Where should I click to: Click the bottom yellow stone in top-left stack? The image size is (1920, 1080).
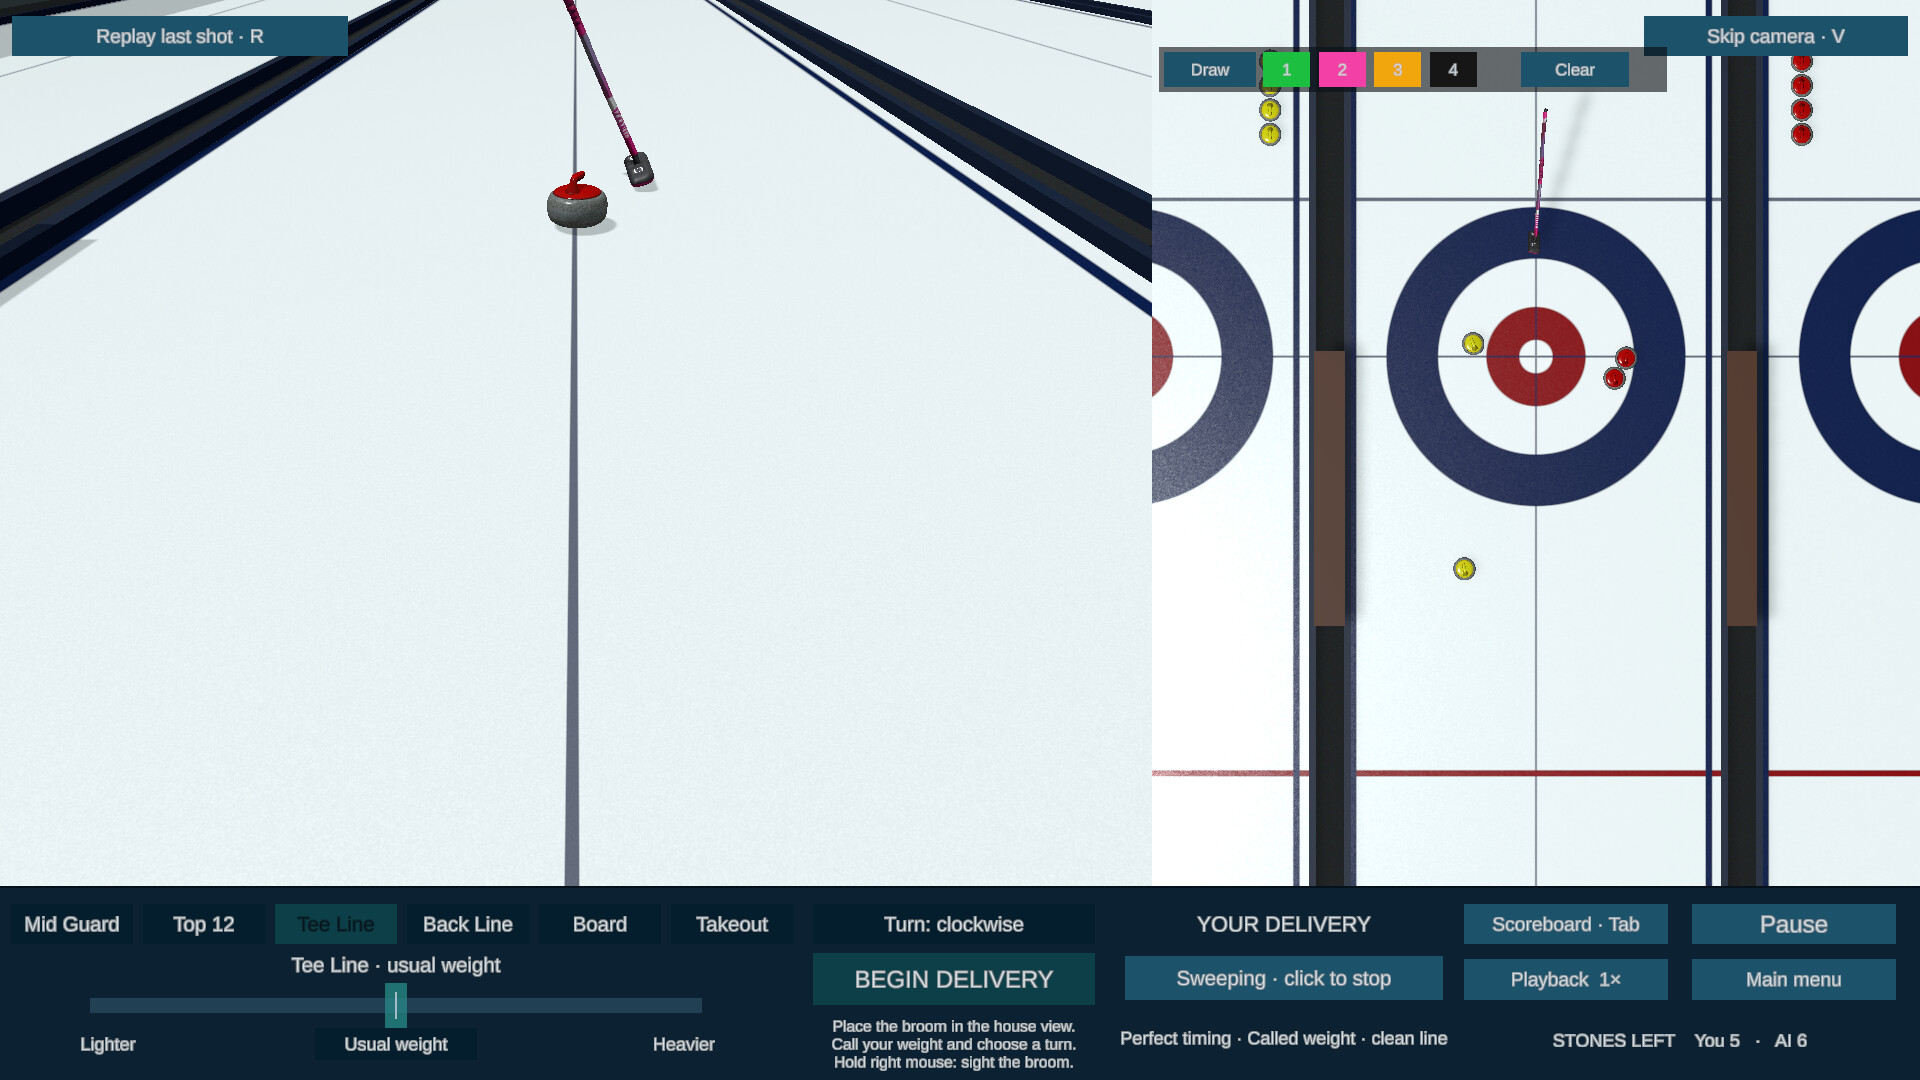click(x=1270, y=134)
